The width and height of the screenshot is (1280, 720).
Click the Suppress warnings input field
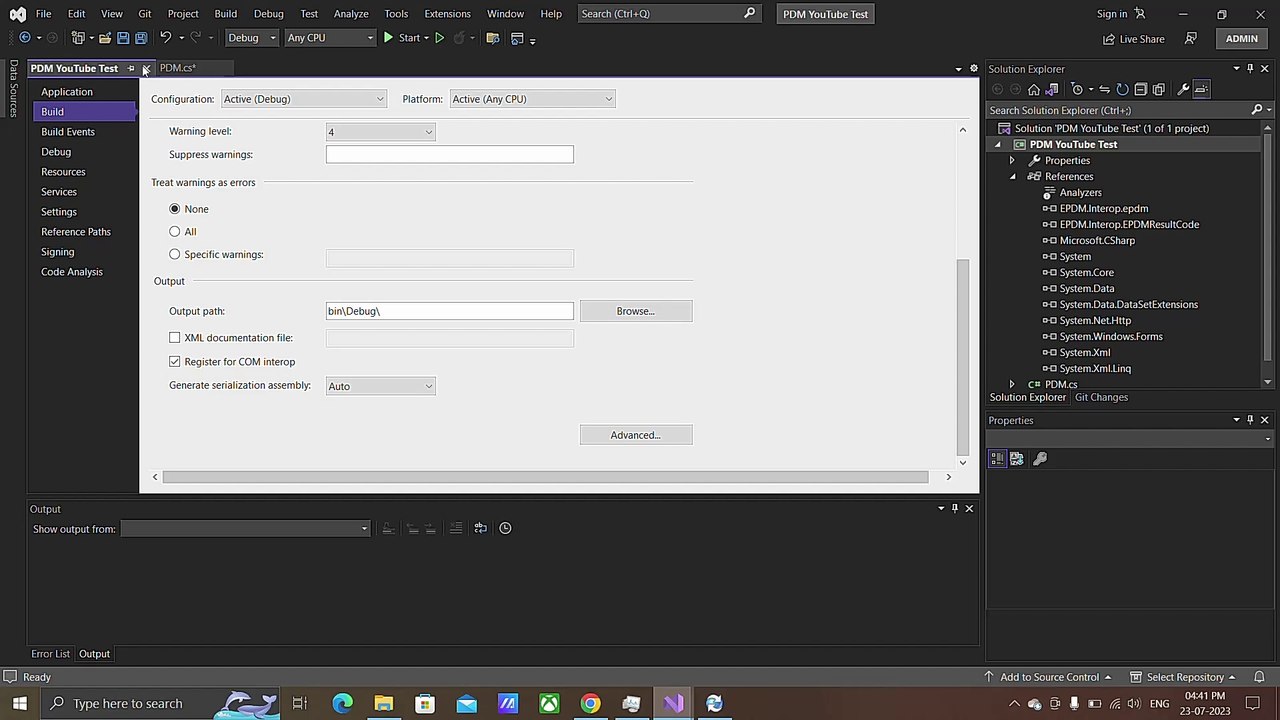(450, 155)
